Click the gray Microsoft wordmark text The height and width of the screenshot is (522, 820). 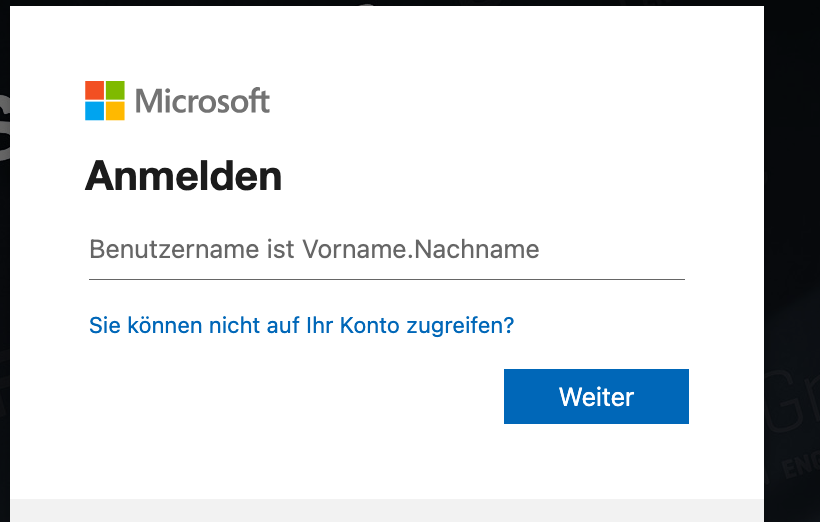point(202,101)
